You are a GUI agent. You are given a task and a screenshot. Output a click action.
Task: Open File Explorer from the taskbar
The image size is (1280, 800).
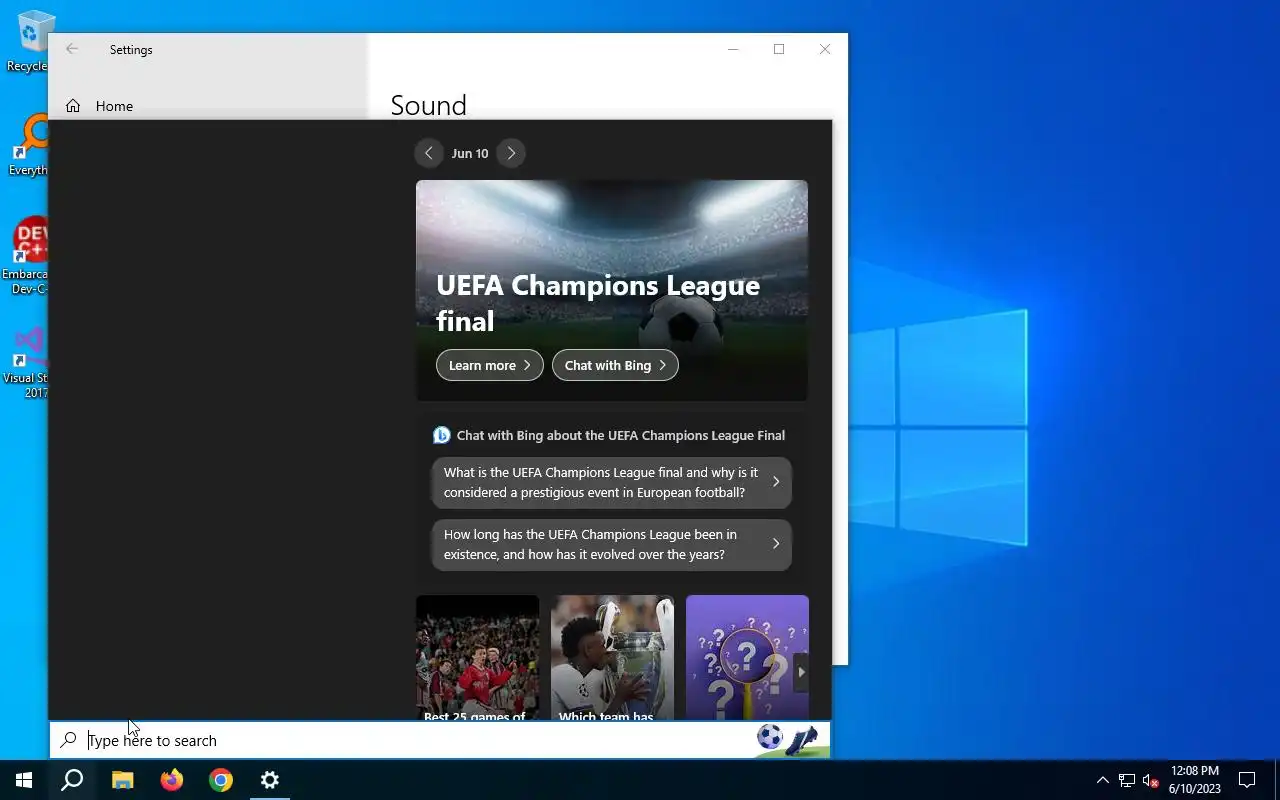pyautogui.click(x=122, y=780)
